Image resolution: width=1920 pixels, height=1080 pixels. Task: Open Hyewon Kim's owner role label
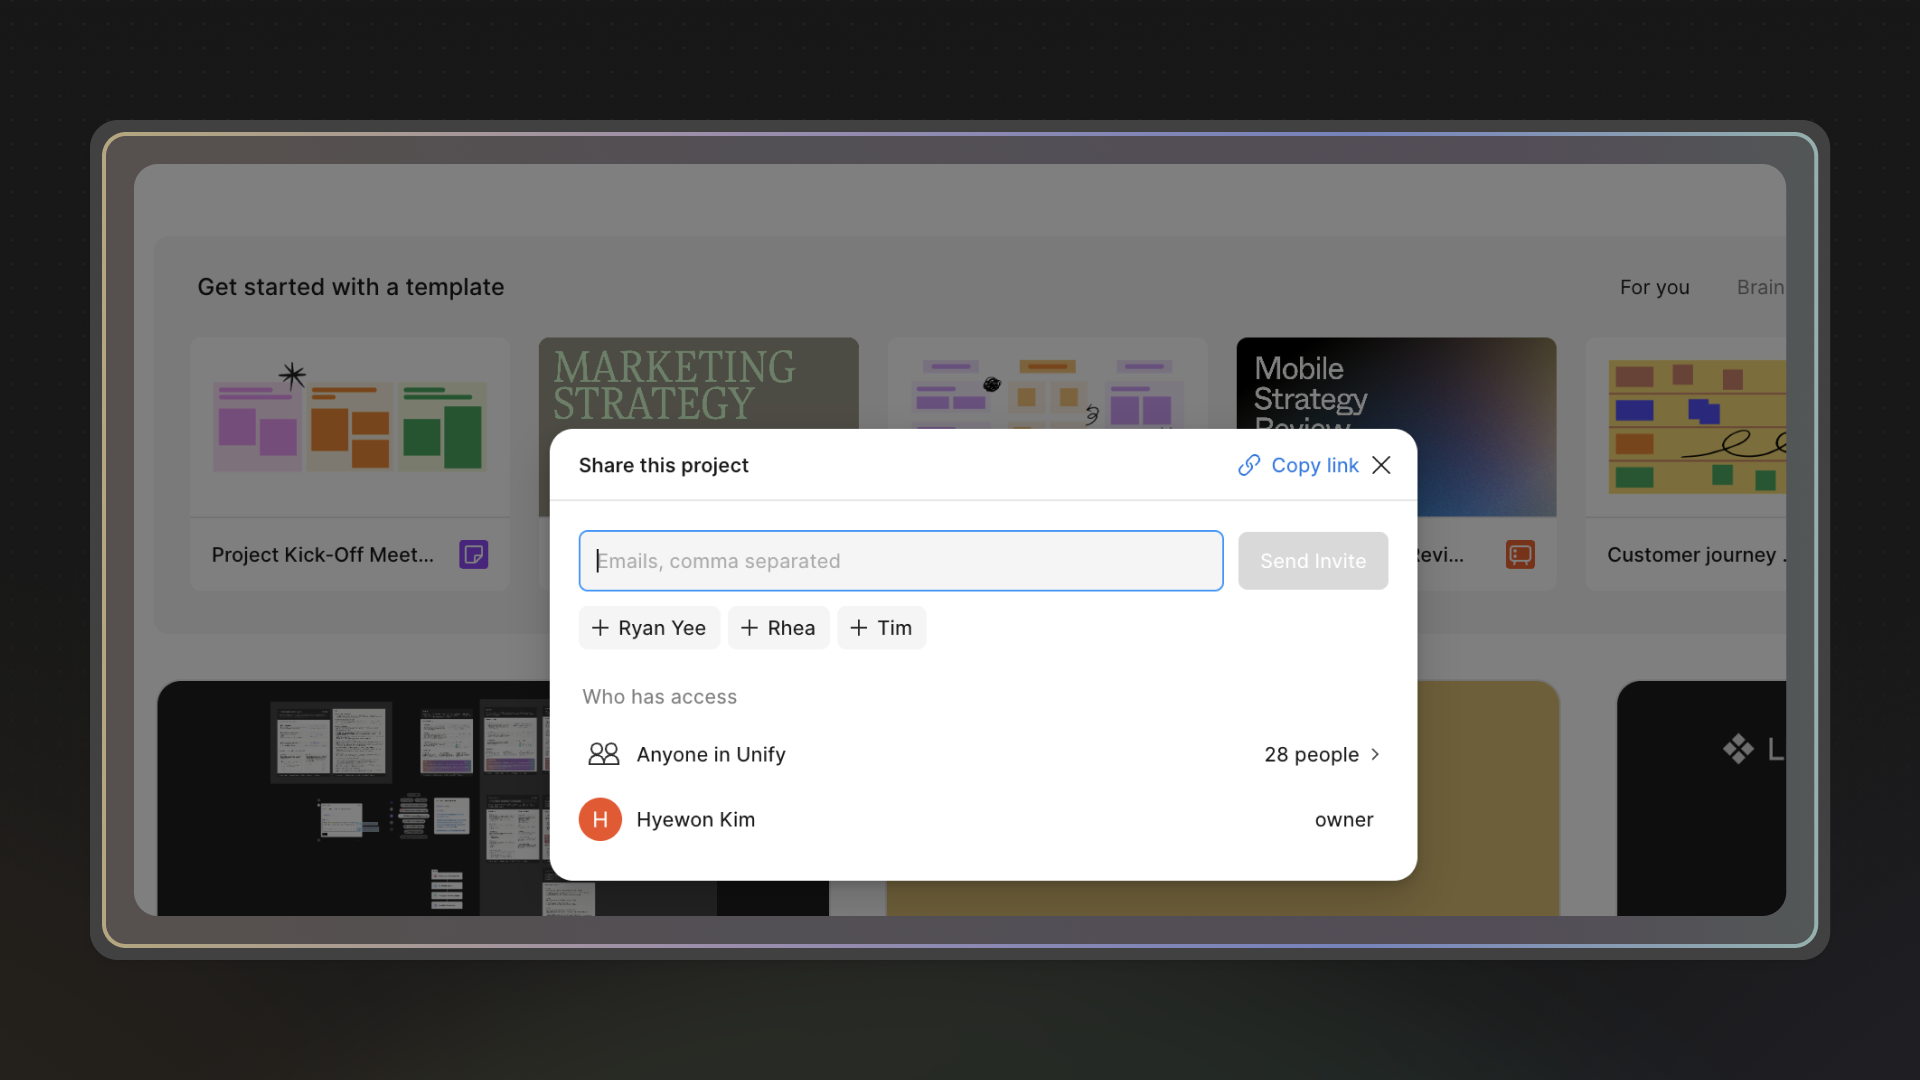coord(1343,819)
